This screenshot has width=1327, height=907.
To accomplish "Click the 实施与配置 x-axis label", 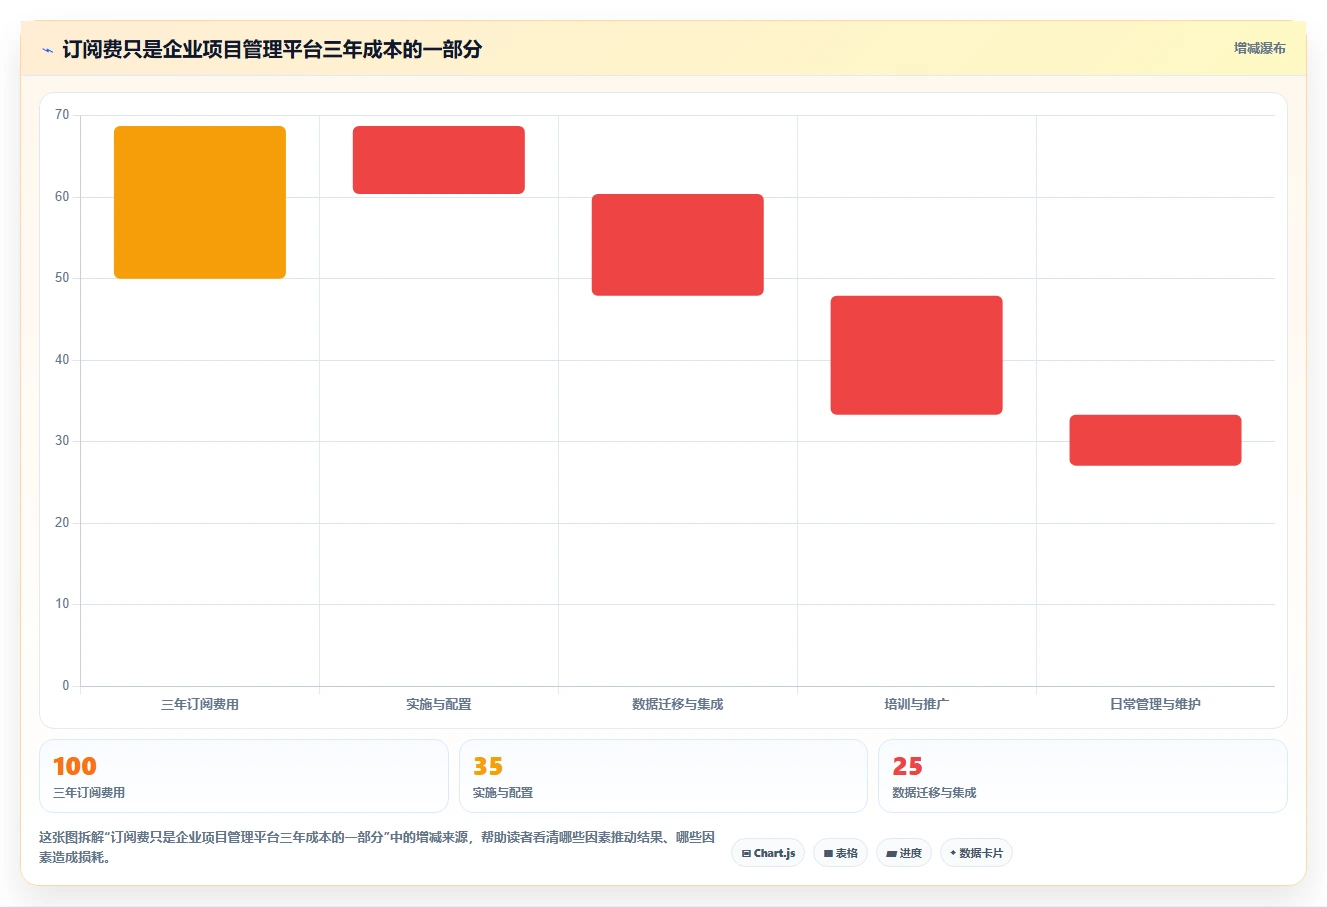I will pyautogui.click(x=439, y=704).
